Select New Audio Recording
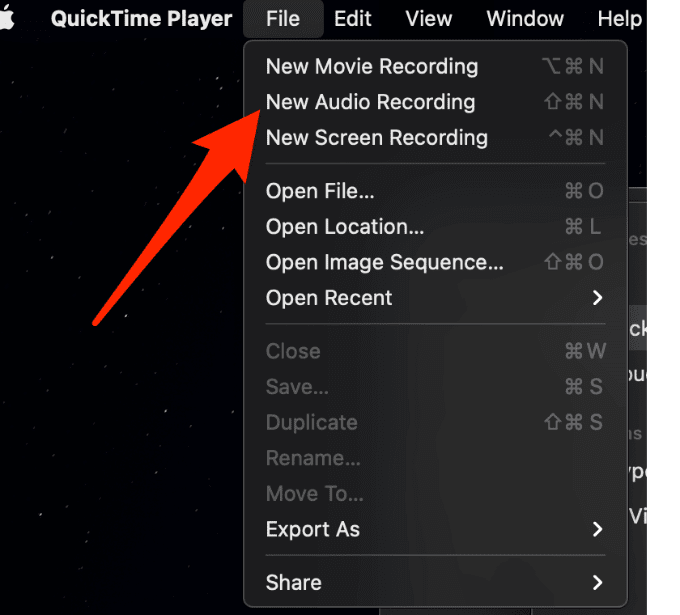The height and width of the screenshot is (615, 680). pos(370,102)
